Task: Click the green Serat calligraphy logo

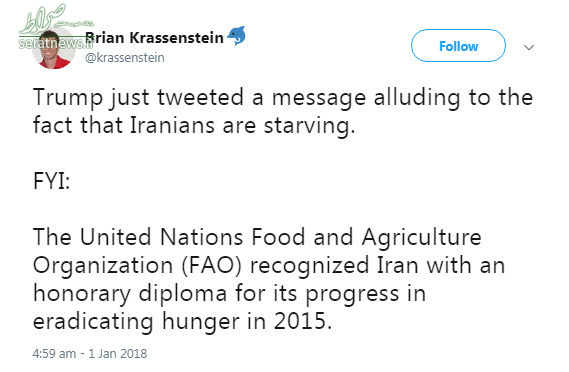Action: click(53, 18)
